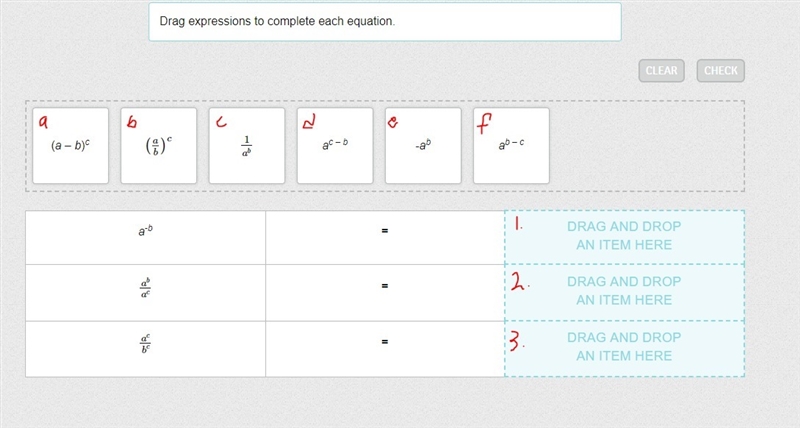This screenshot has width=800, height=428.
Task: Click the CLEAR button
Action: pyautogui.click(x=661, y=70)
